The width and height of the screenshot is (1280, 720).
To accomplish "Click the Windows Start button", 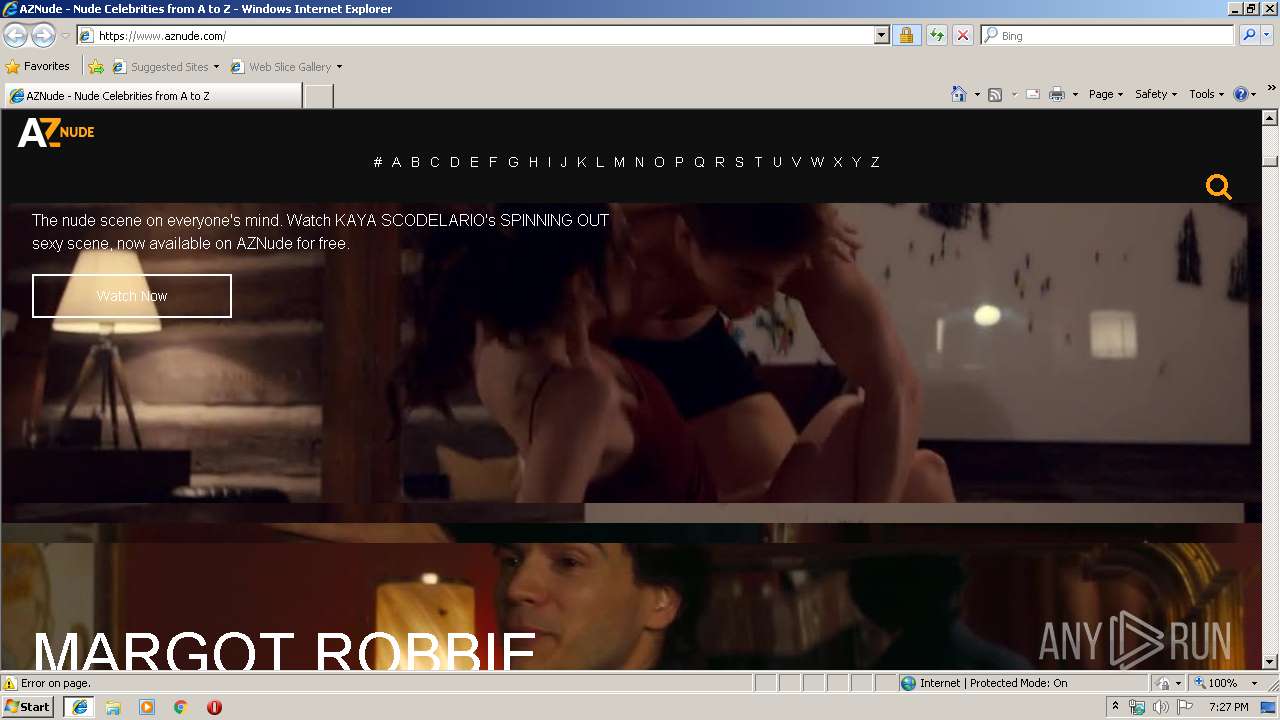I will point(28,707).
